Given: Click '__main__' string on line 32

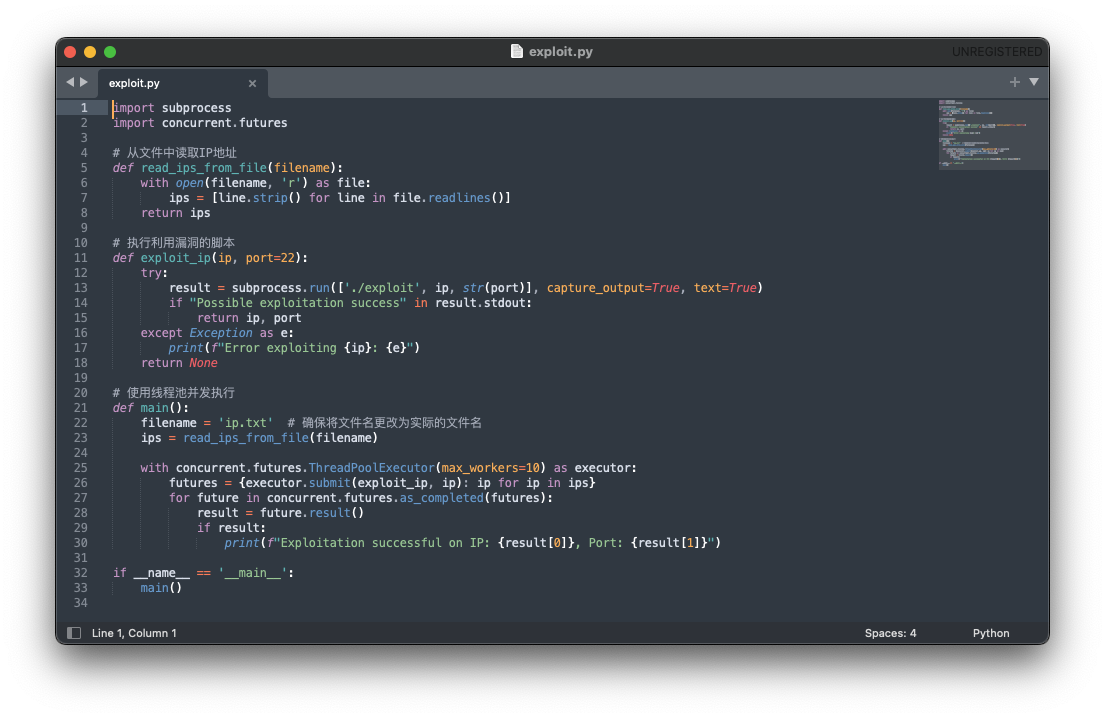Looking at the screenshot, I should point(252,573).
